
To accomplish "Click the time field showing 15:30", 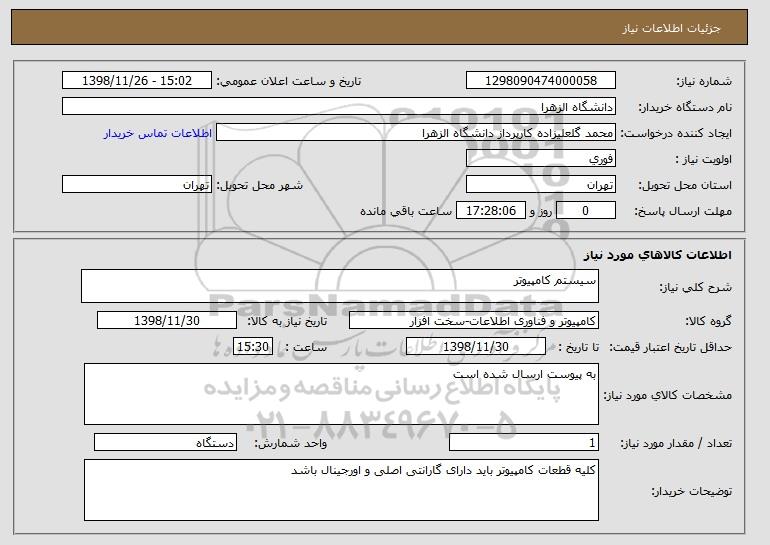I will pyautogui.click(x=253, y=347).
